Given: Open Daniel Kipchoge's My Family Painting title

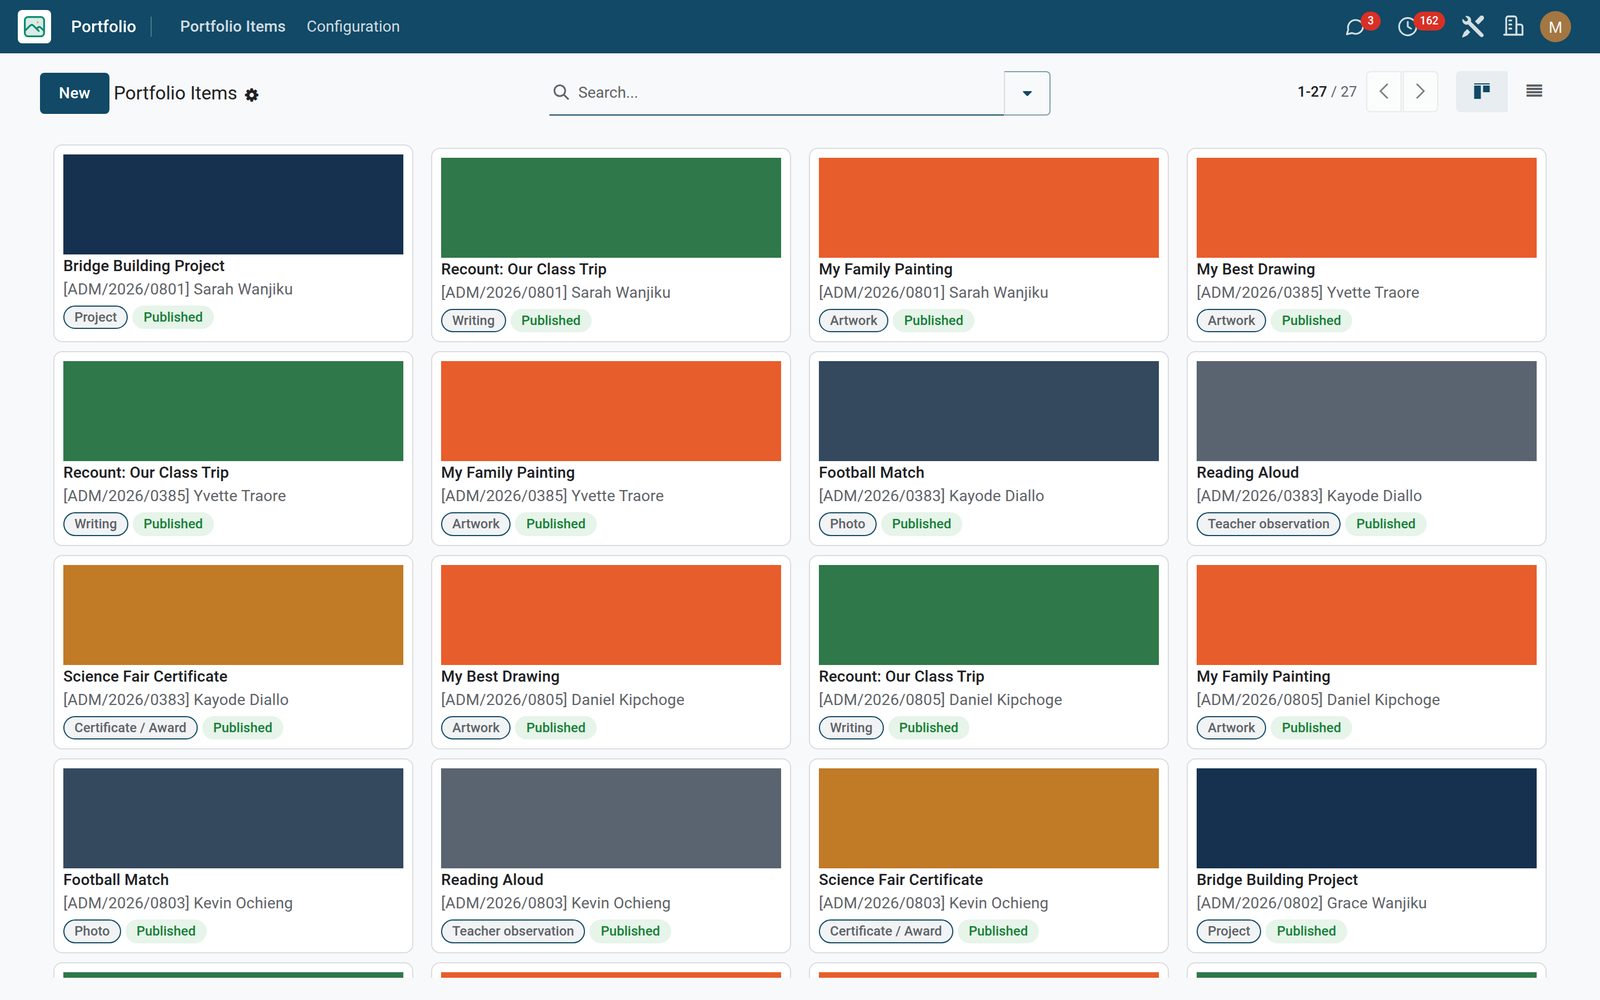Looking at the screenshot, I should 1263,677.
